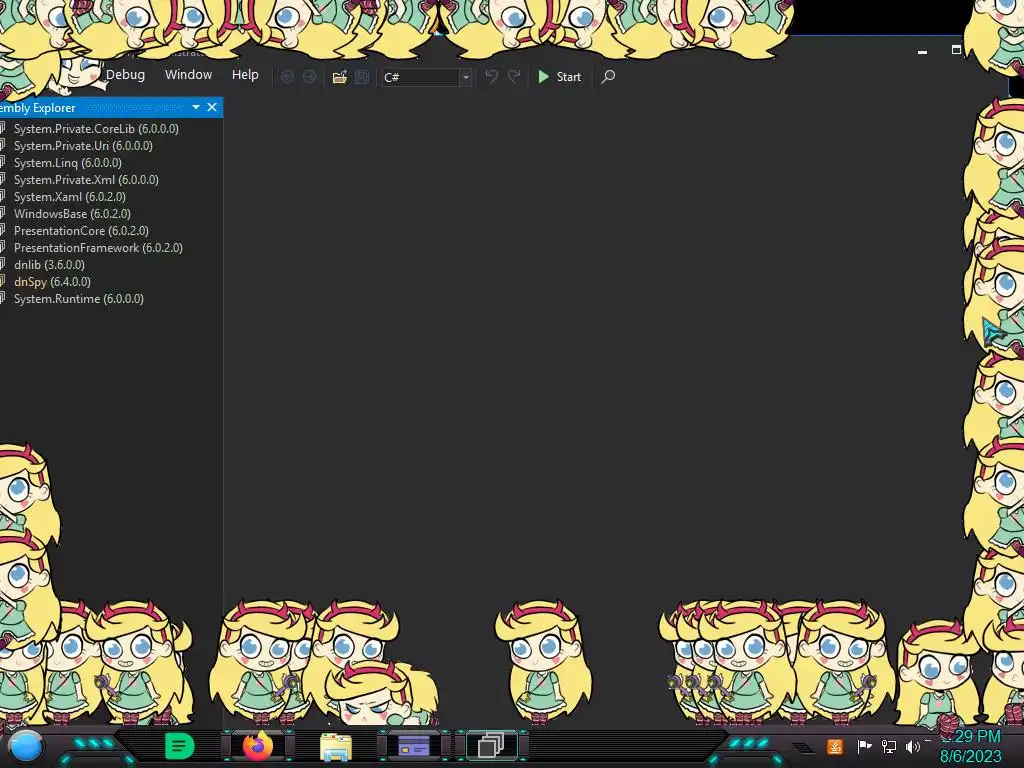
Task: Select System.Private.Xml (6.0.0.0) assembly
Action: coord(86,180)
